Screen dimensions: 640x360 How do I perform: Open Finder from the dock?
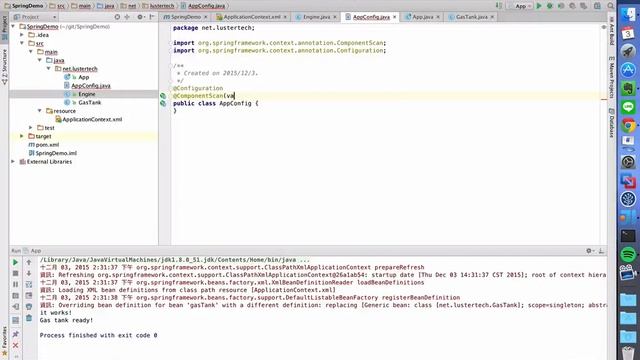[628, 15]
